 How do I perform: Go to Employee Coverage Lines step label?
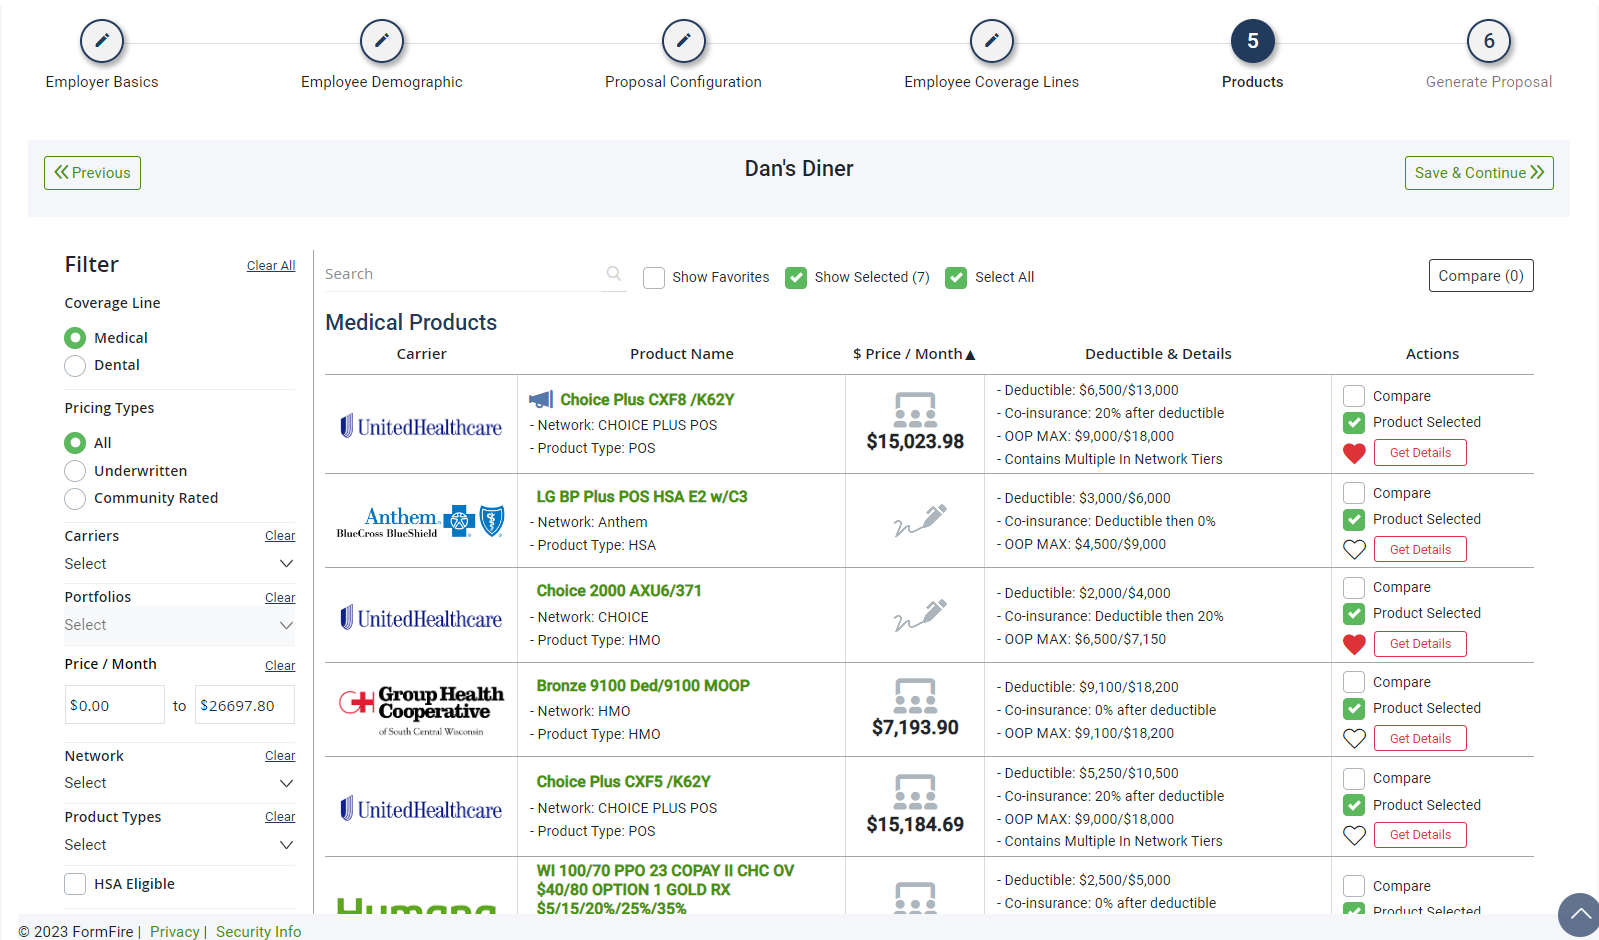click(x=992, y=82)
